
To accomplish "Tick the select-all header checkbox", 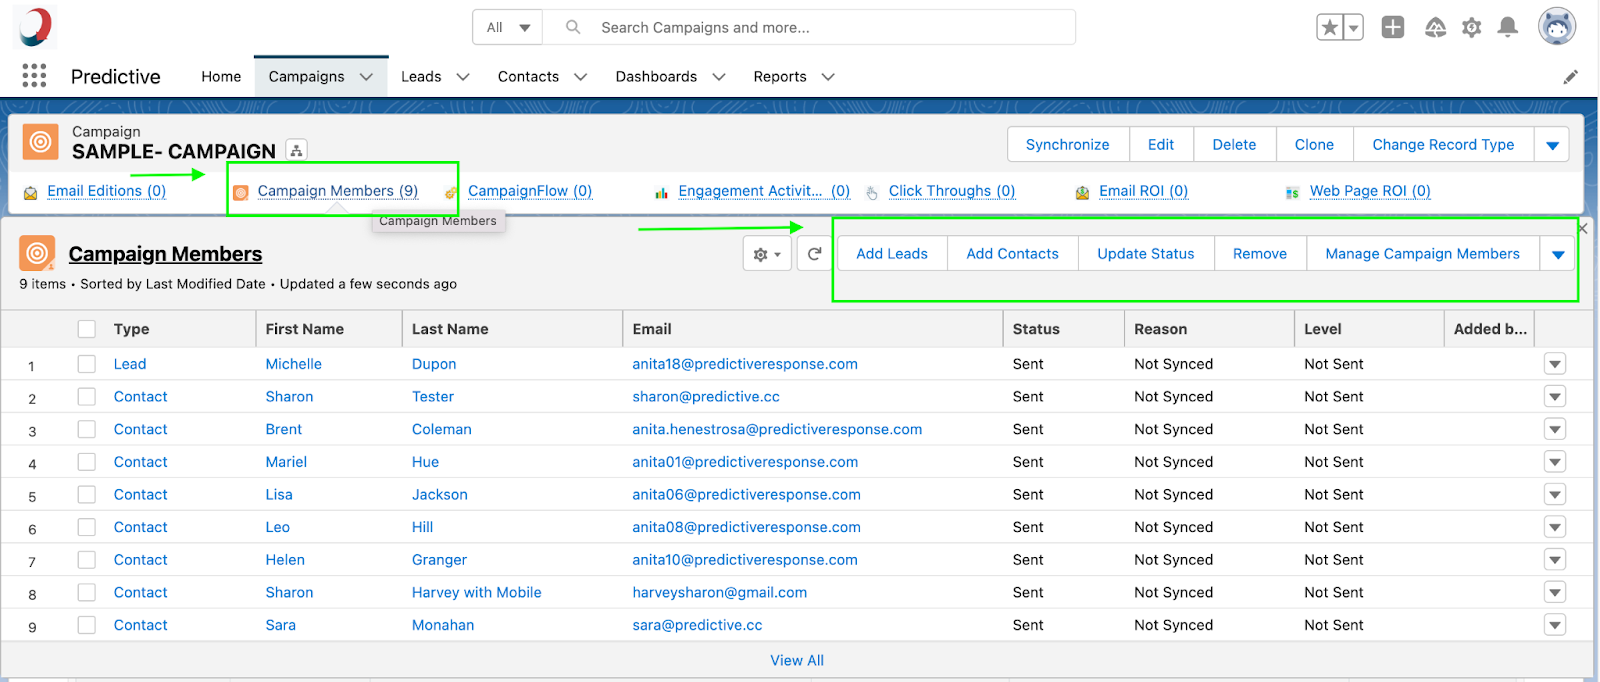I will coord(87,329).
